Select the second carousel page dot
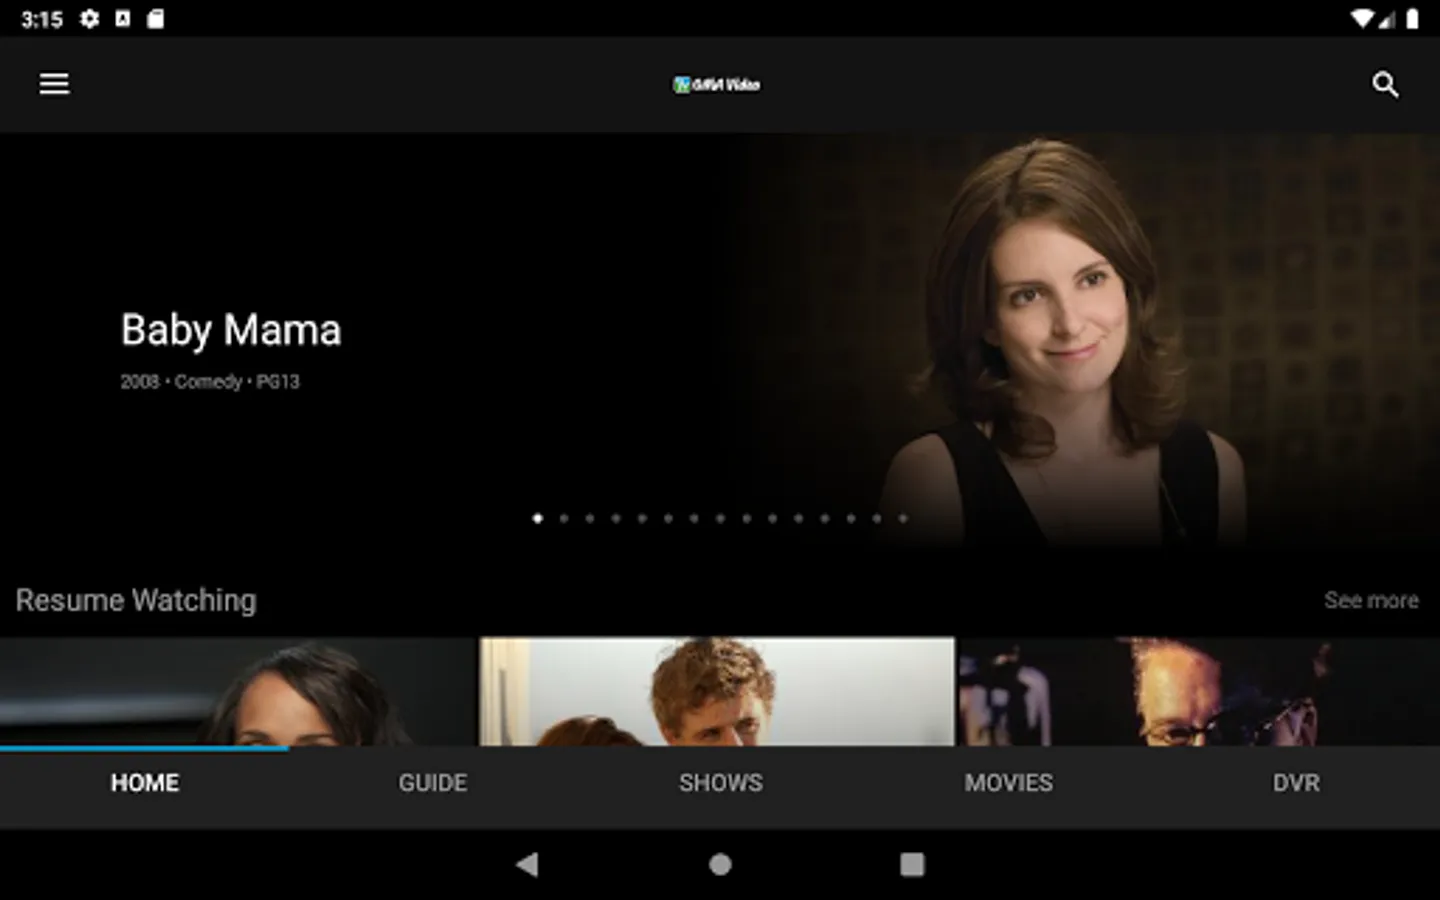This screenshot has width=1440, height=900. pyautogui.click(x=564, y=518)
